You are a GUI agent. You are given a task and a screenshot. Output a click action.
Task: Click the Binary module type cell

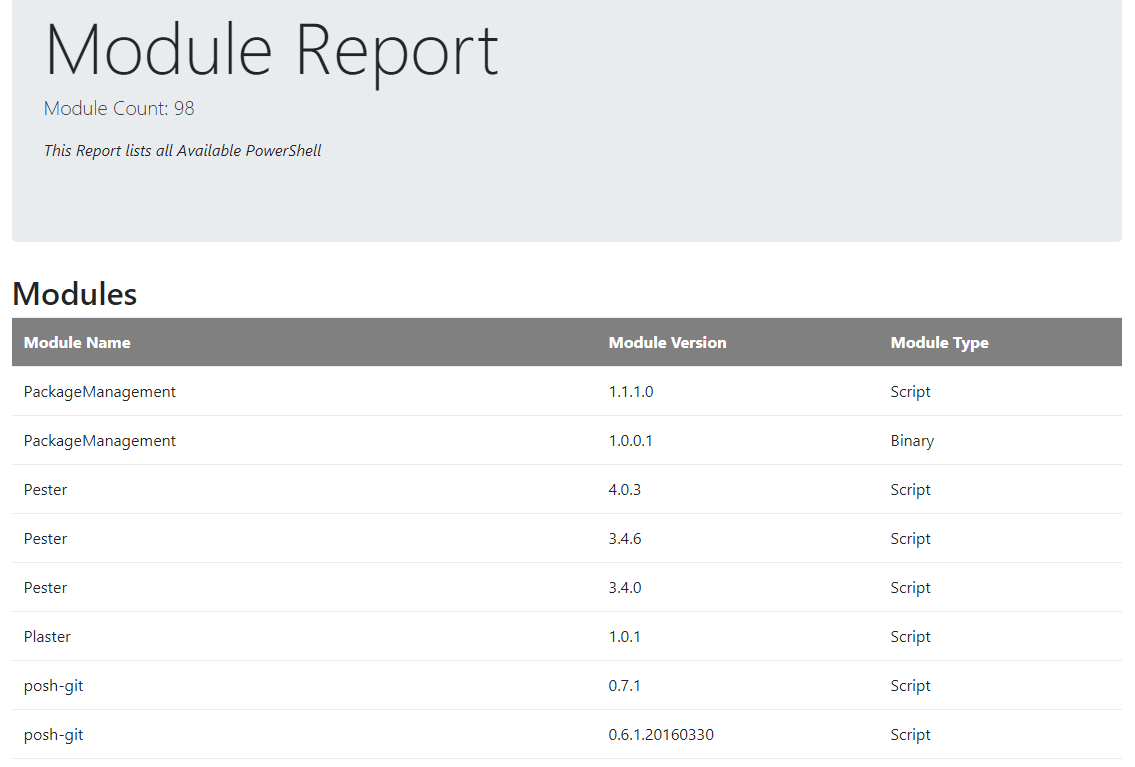[911, 441]
